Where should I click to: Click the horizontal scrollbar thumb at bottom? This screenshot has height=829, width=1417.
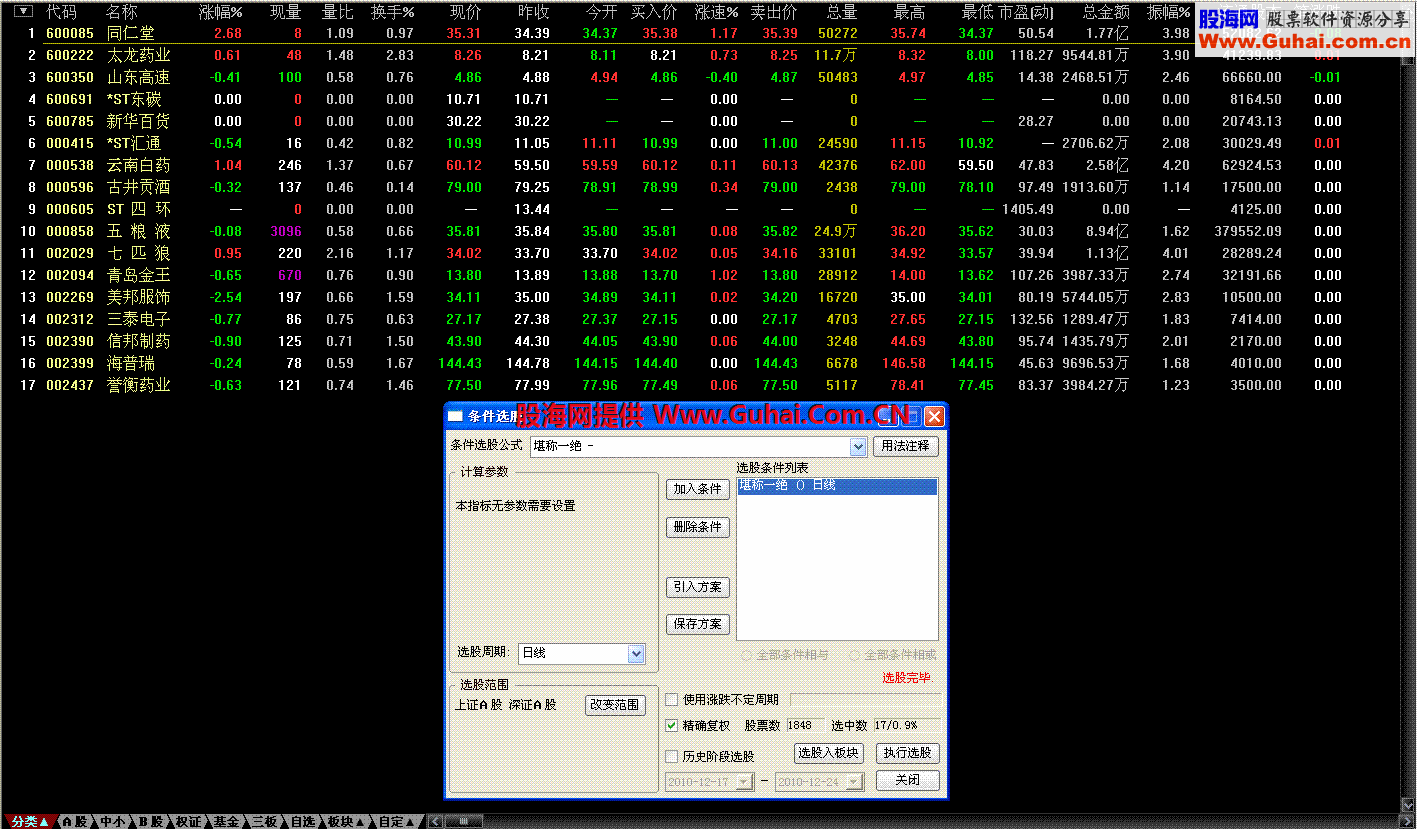pos(464,821)
